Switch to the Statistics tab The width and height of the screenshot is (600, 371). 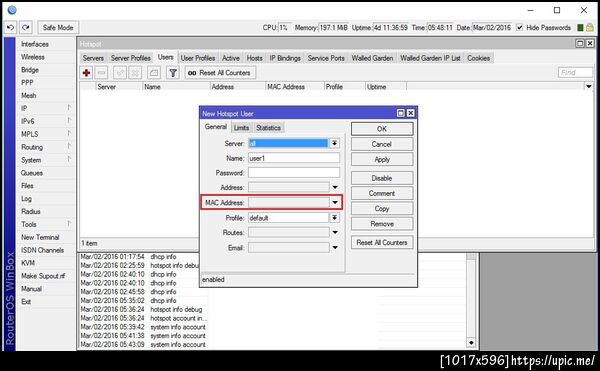[268, 128]
